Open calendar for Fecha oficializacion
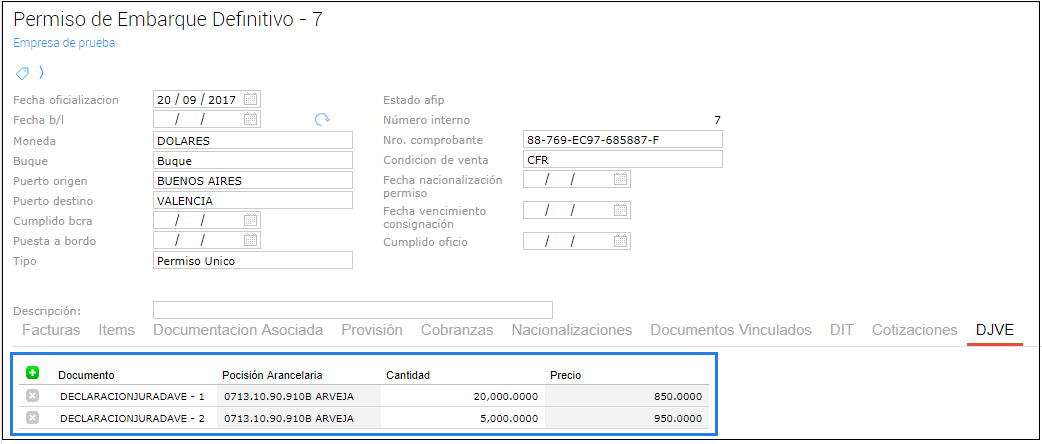This screenshot has height=444, width=1042. [x=251, y=99]
